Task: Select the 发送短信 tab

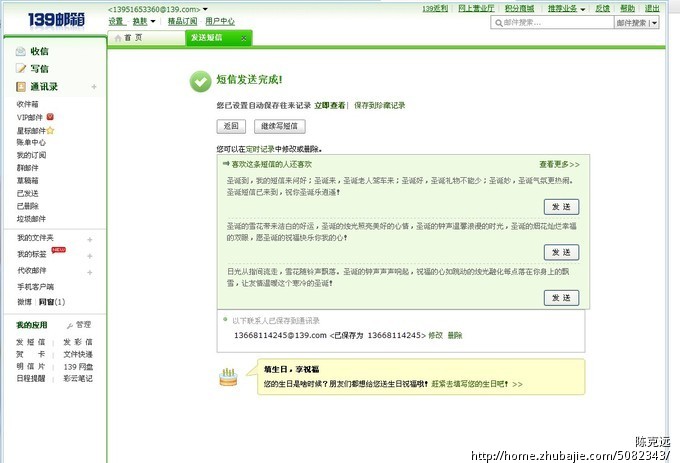Action: (x=219, y=38)
